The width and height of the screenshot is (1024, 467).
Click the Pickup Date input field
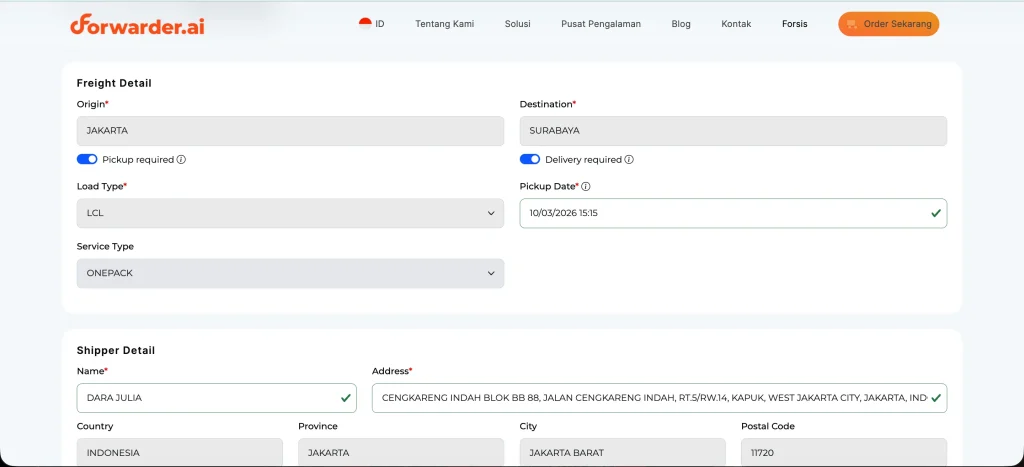[733, 213]
